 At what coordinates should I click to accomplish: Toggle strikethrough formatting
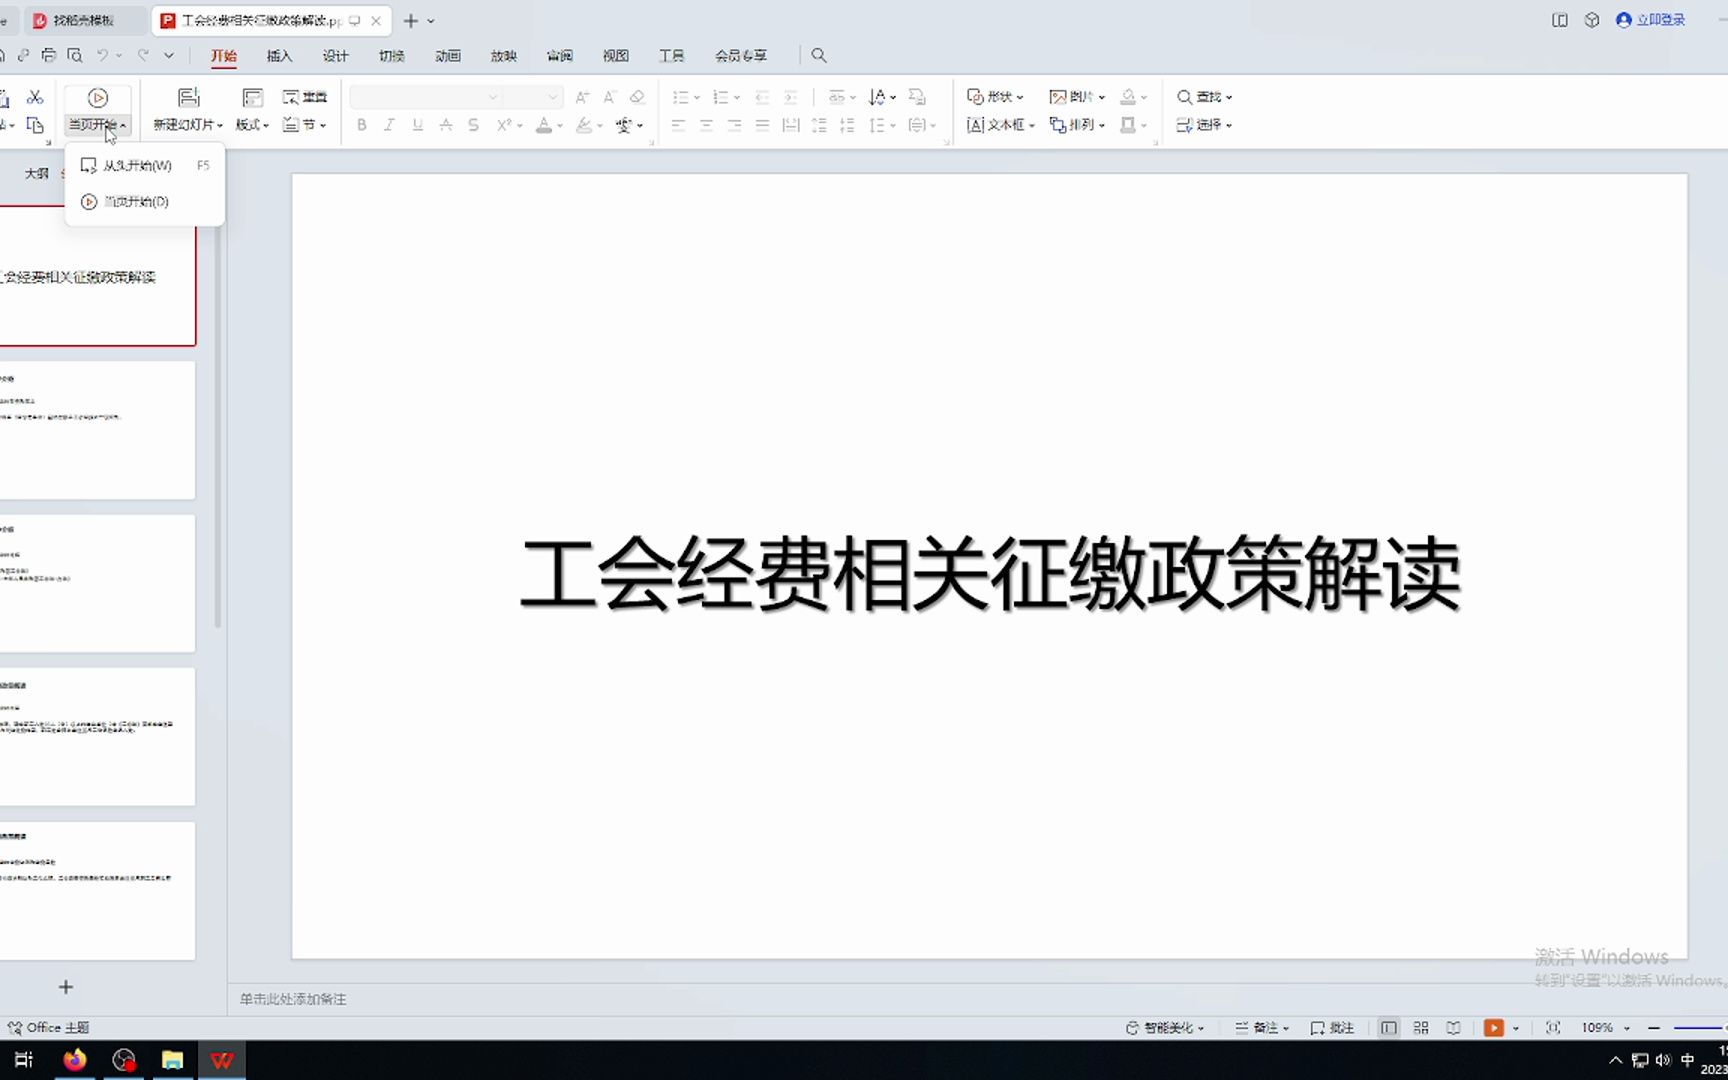click(x=446, y=125)
